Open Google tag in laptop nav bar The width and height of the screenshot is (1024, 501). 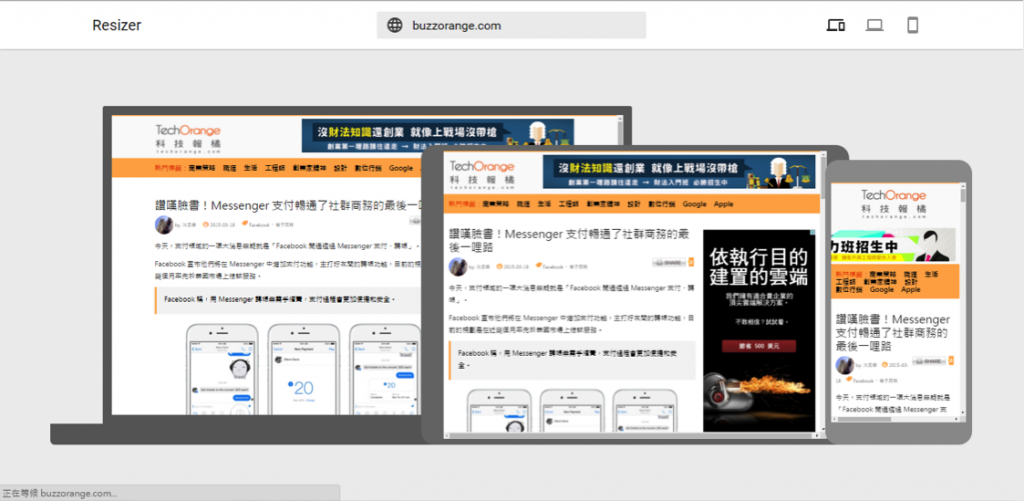(x=401, y=168)
